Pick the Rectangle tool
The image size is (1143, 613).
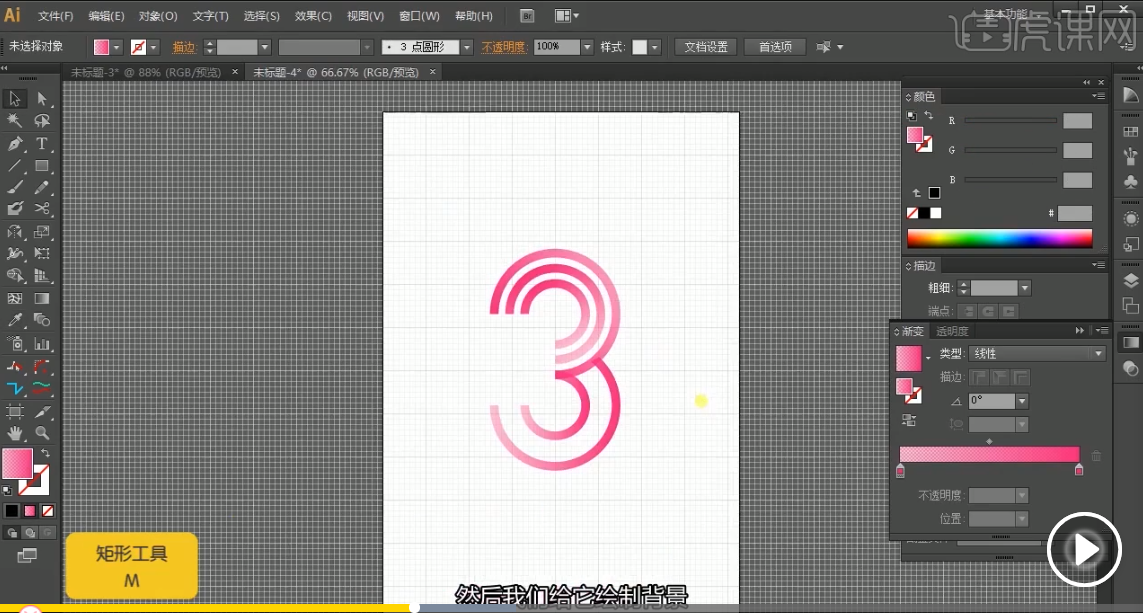(x=42, y=166)
